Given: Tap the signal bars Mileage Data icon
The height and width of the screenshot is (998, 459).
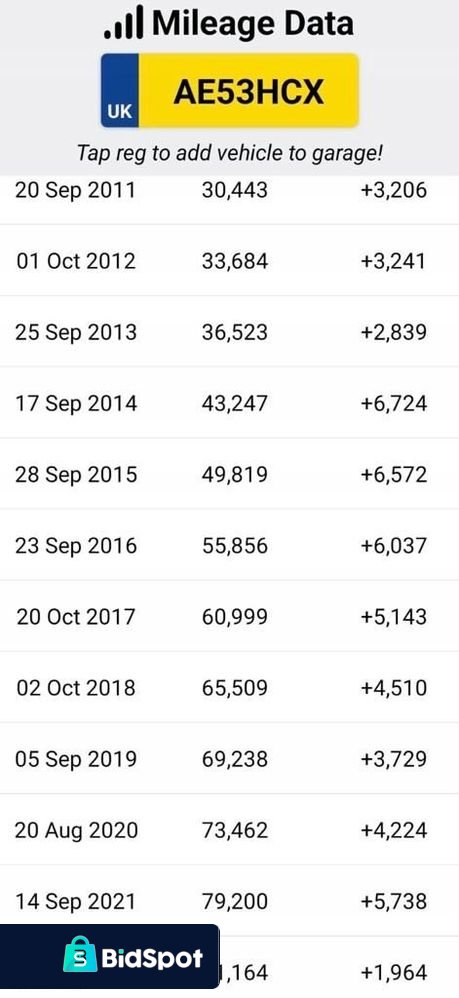Looking at the screenshot, I should (x=124, y=23).
